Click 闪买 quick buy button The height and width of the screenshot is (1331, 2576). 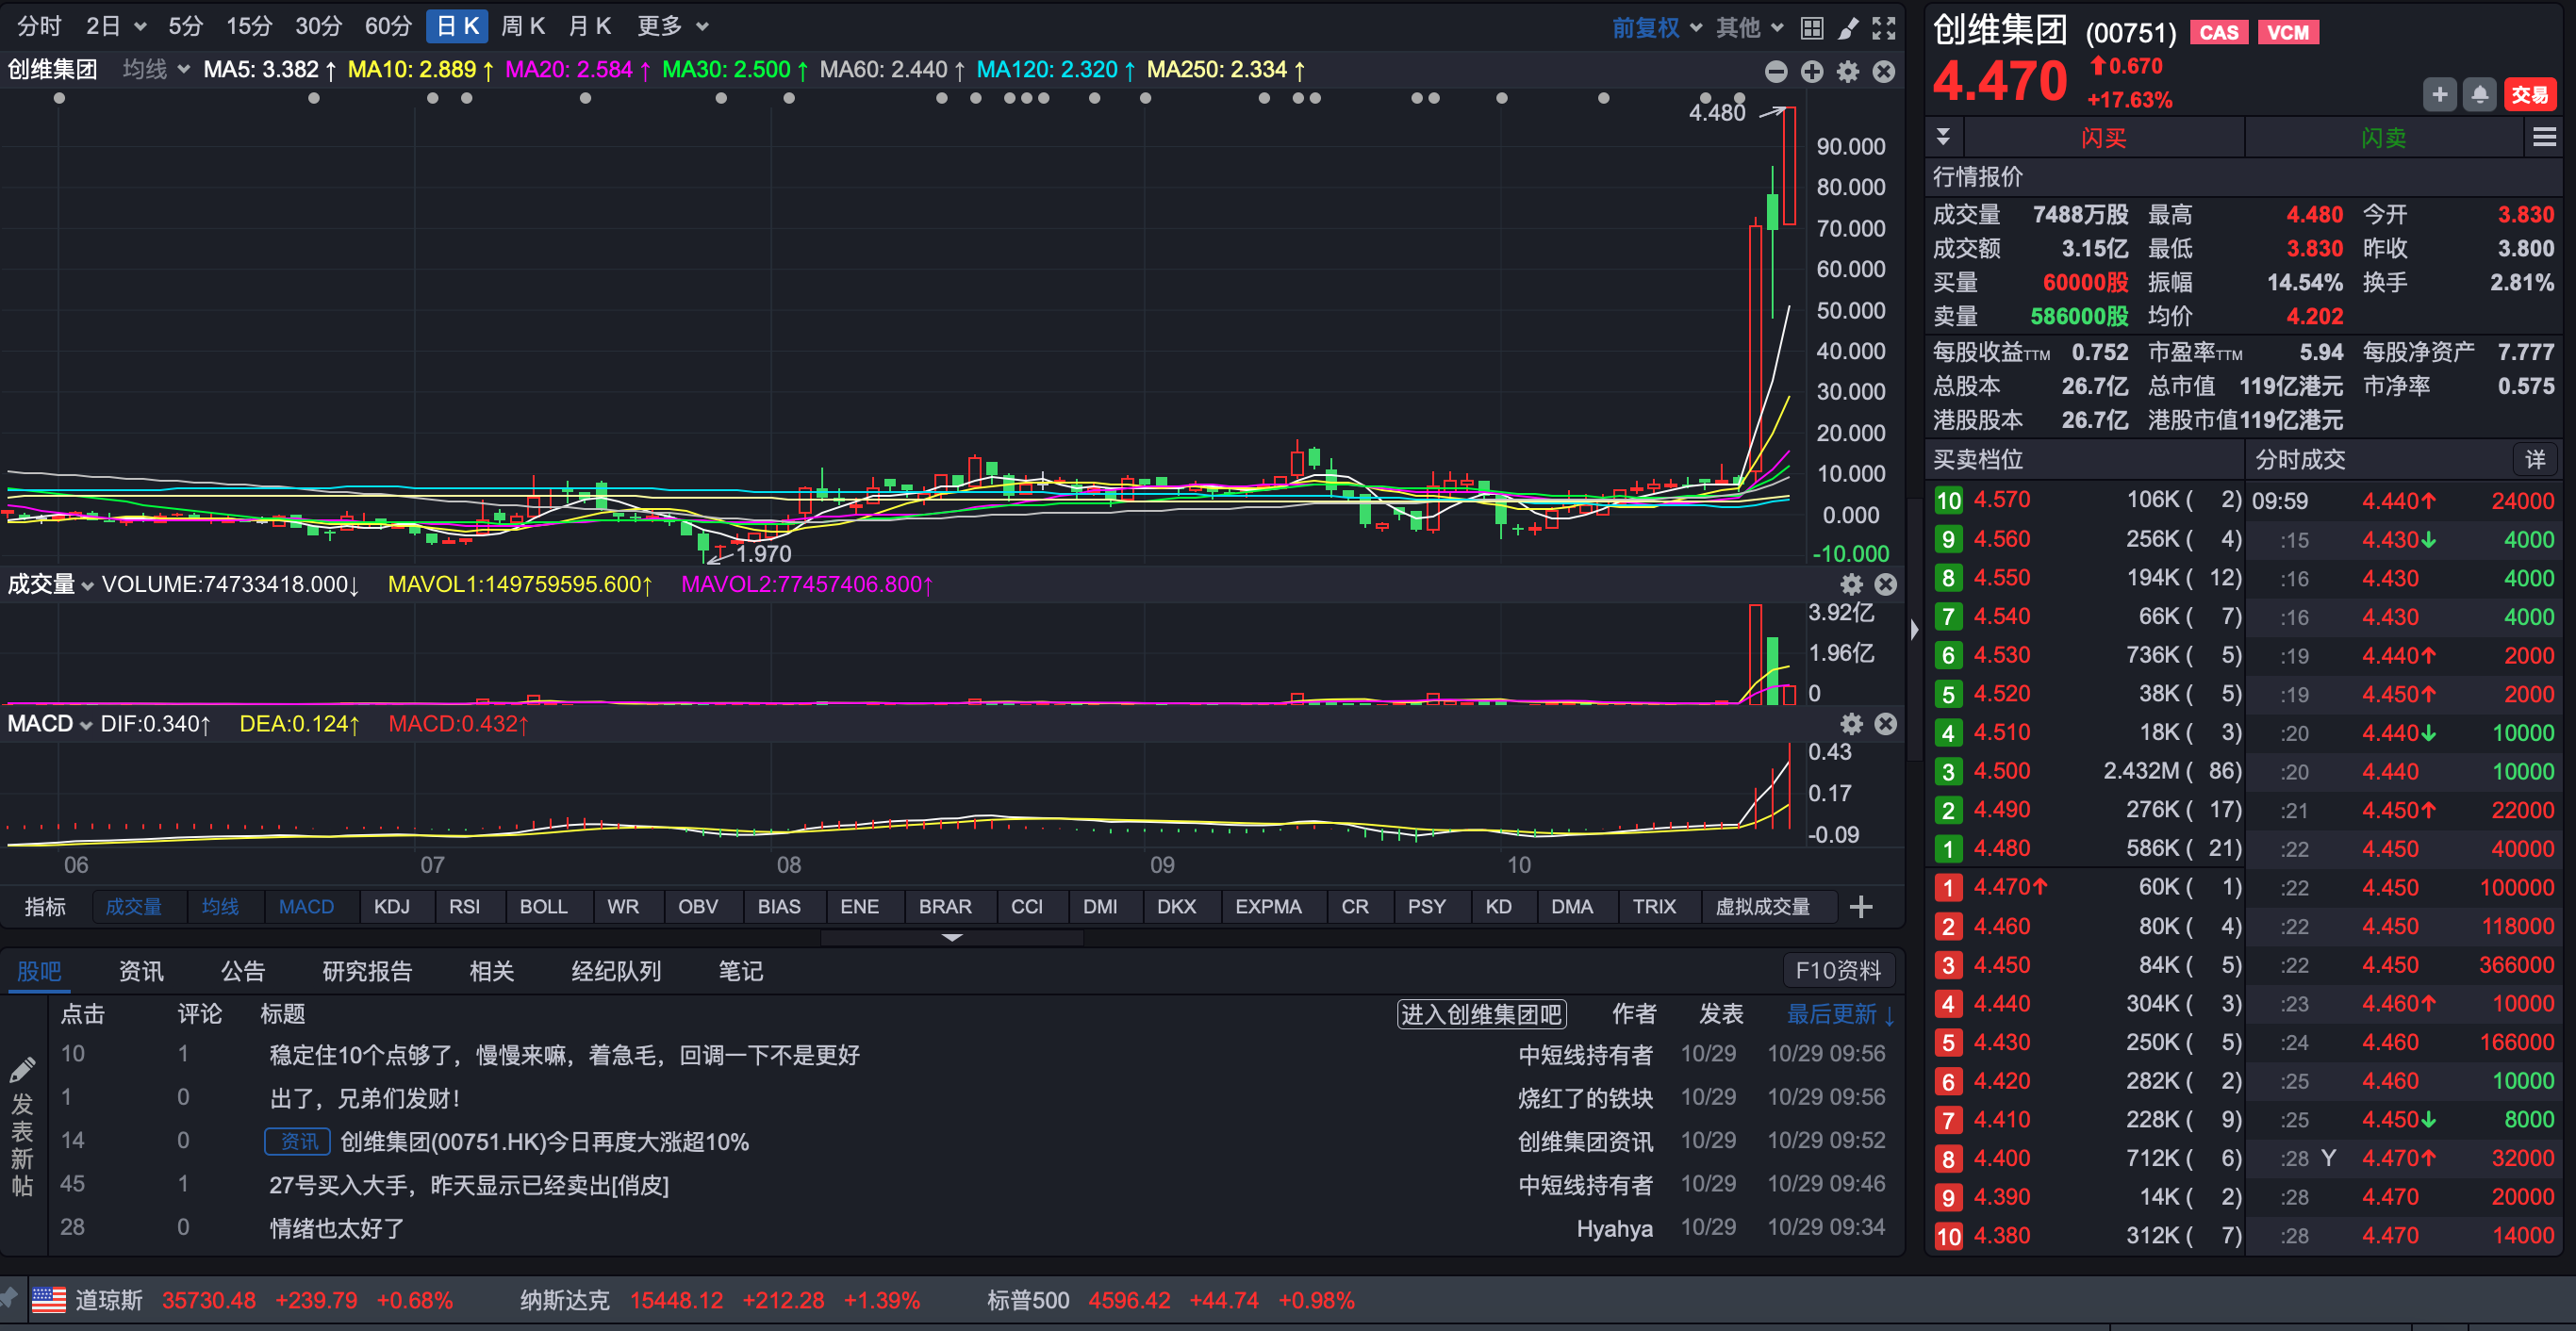pos(2104,138)
